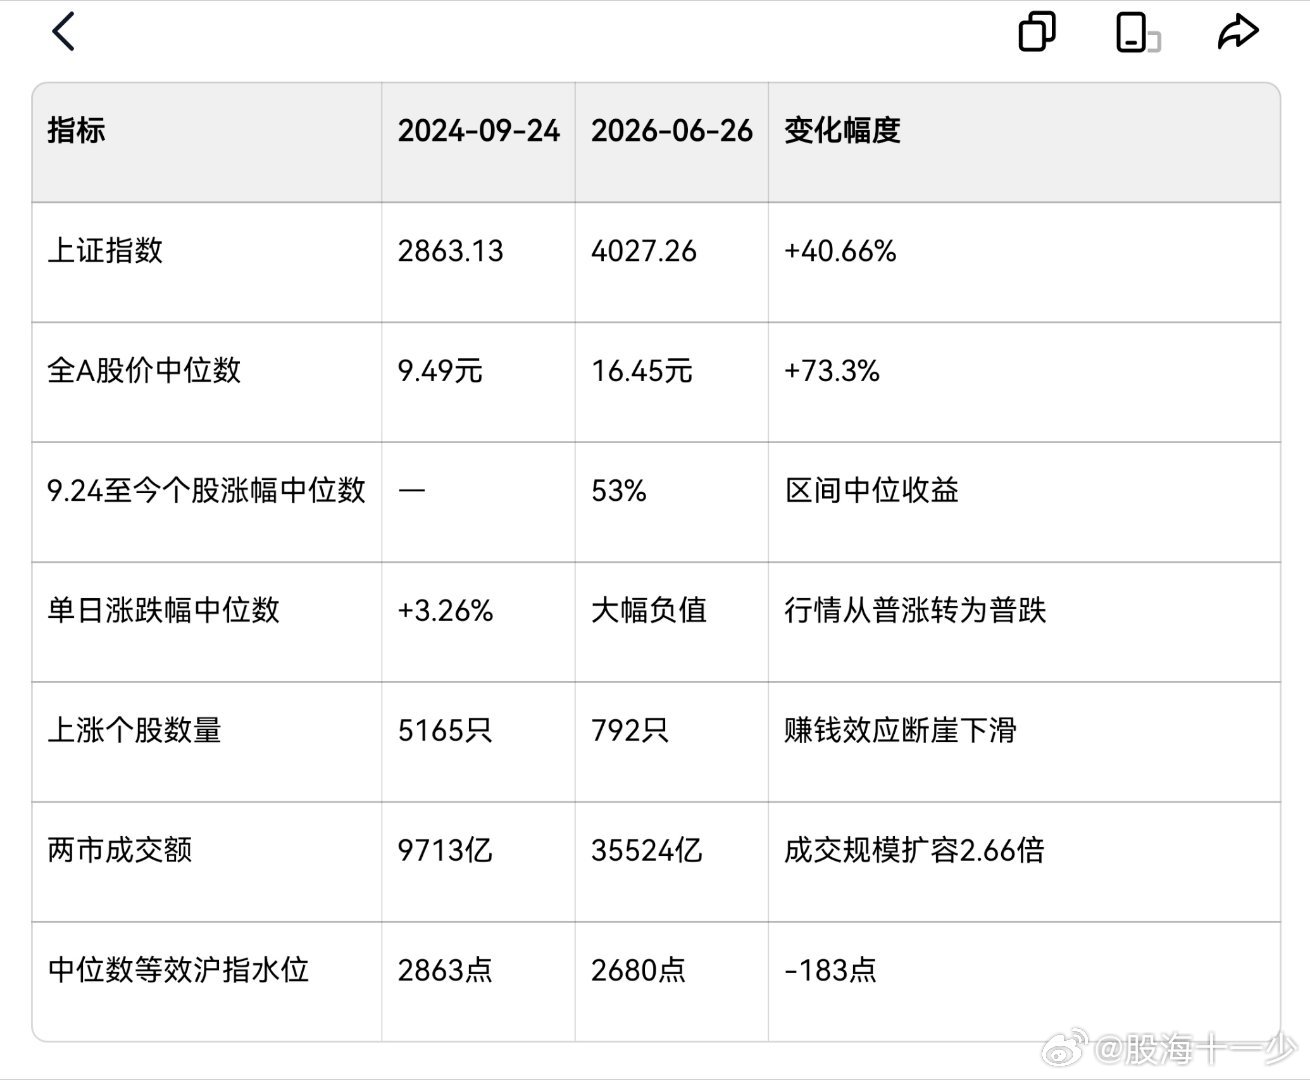Tap the share arrow icon
Image resolution: width=1310 pixels, height=1080 pixels.
pos(1237,31)
